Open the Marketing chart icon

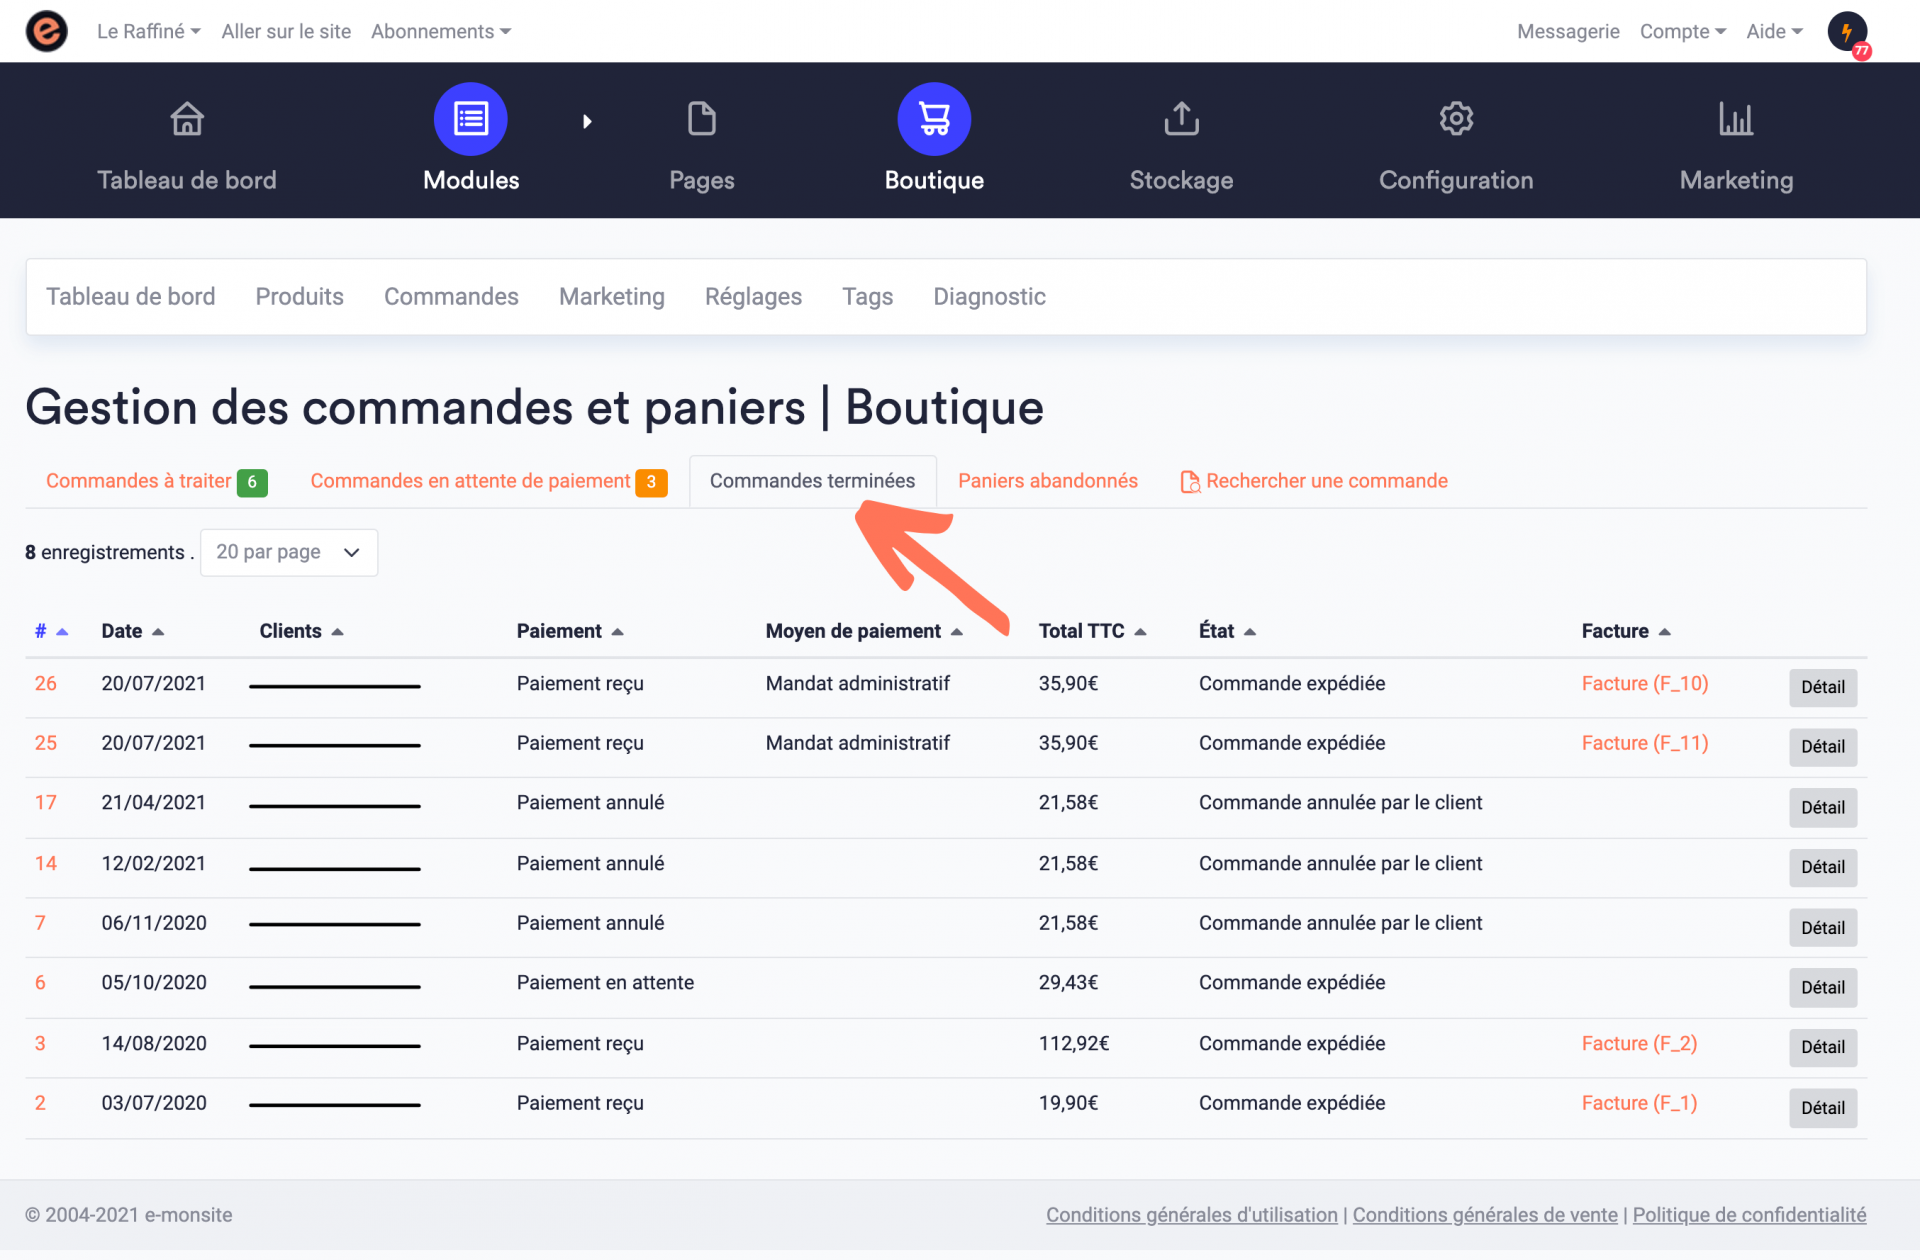[1736, 119]
